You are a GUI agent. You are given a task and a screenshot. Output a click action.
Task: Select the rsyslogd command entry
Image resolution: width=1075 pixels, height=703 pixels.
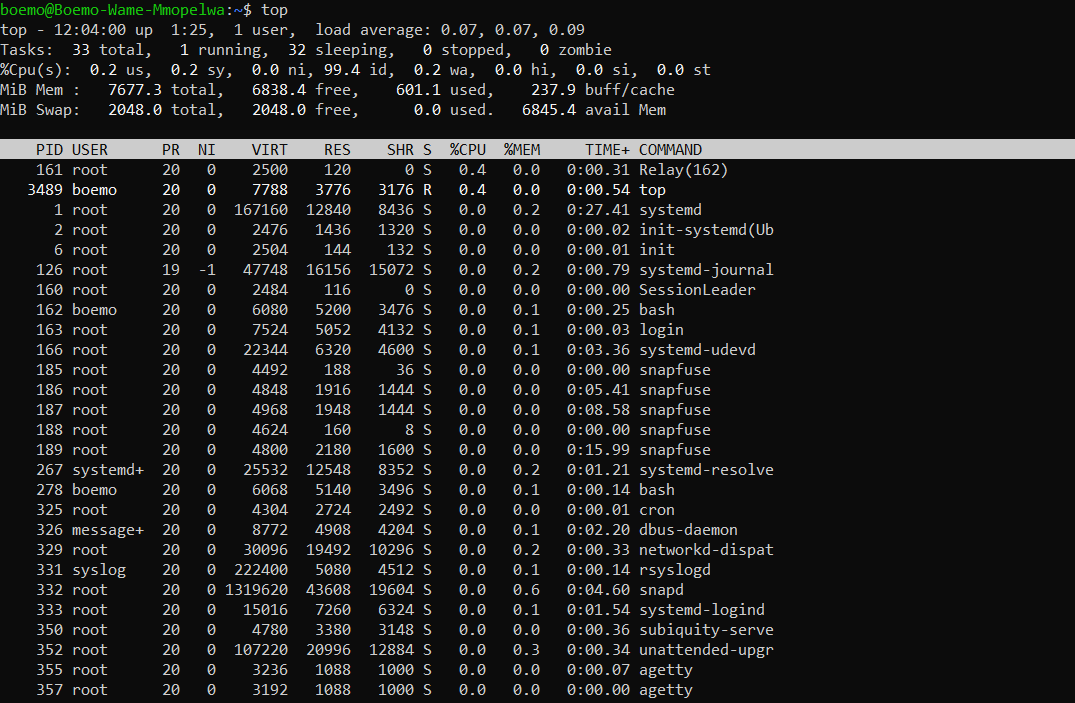675,570
